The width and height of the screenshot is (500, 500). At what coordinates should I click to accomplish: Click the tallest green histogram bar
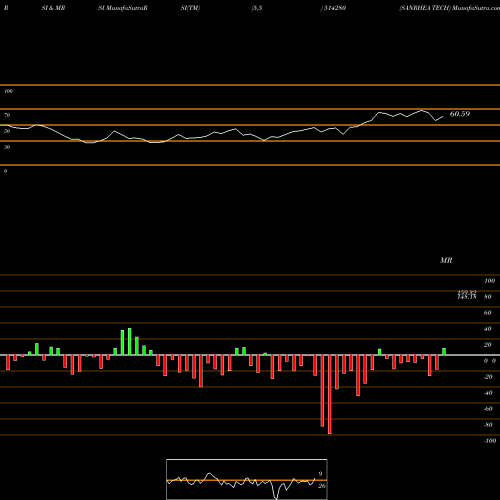click(x=130, y=342)
